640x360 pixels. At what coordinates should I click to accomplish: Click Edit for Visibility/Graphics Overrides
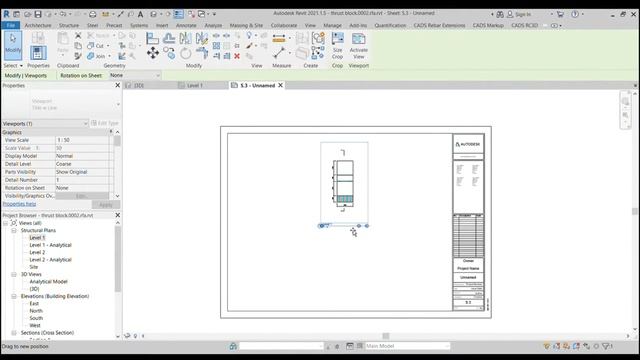pyautogui.click(x=82, y=196)
